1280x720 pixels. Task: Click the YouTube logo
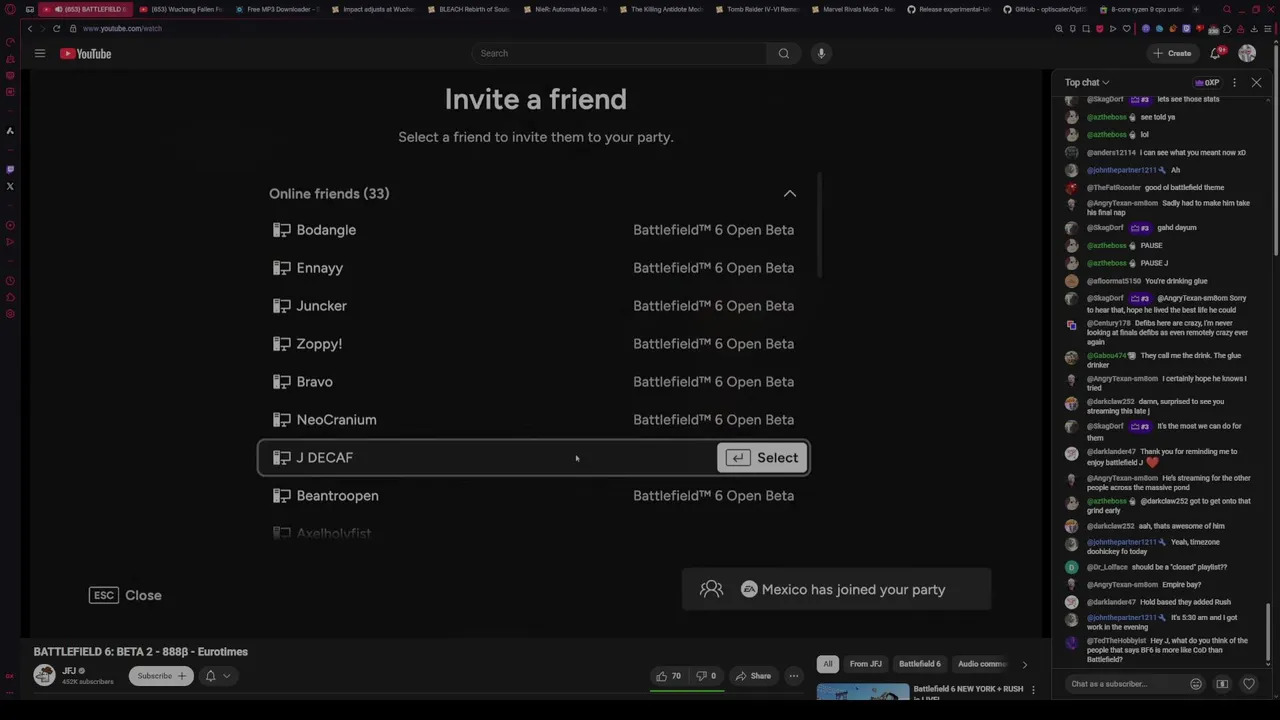tap(86, 54)
